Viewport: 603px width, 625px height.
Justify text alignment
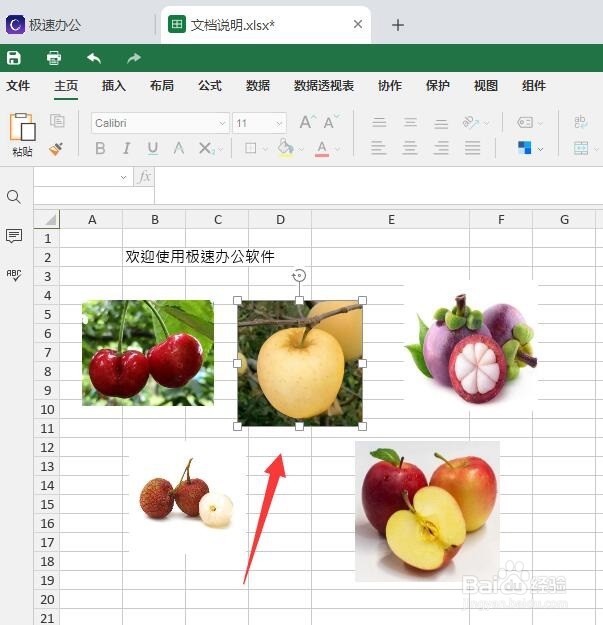click(472, 148)
